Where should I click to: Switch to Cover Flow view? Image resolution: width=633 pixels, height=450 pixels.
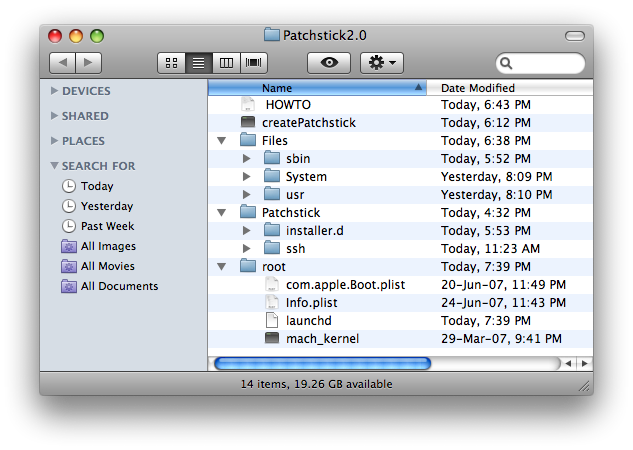point(254,63)
